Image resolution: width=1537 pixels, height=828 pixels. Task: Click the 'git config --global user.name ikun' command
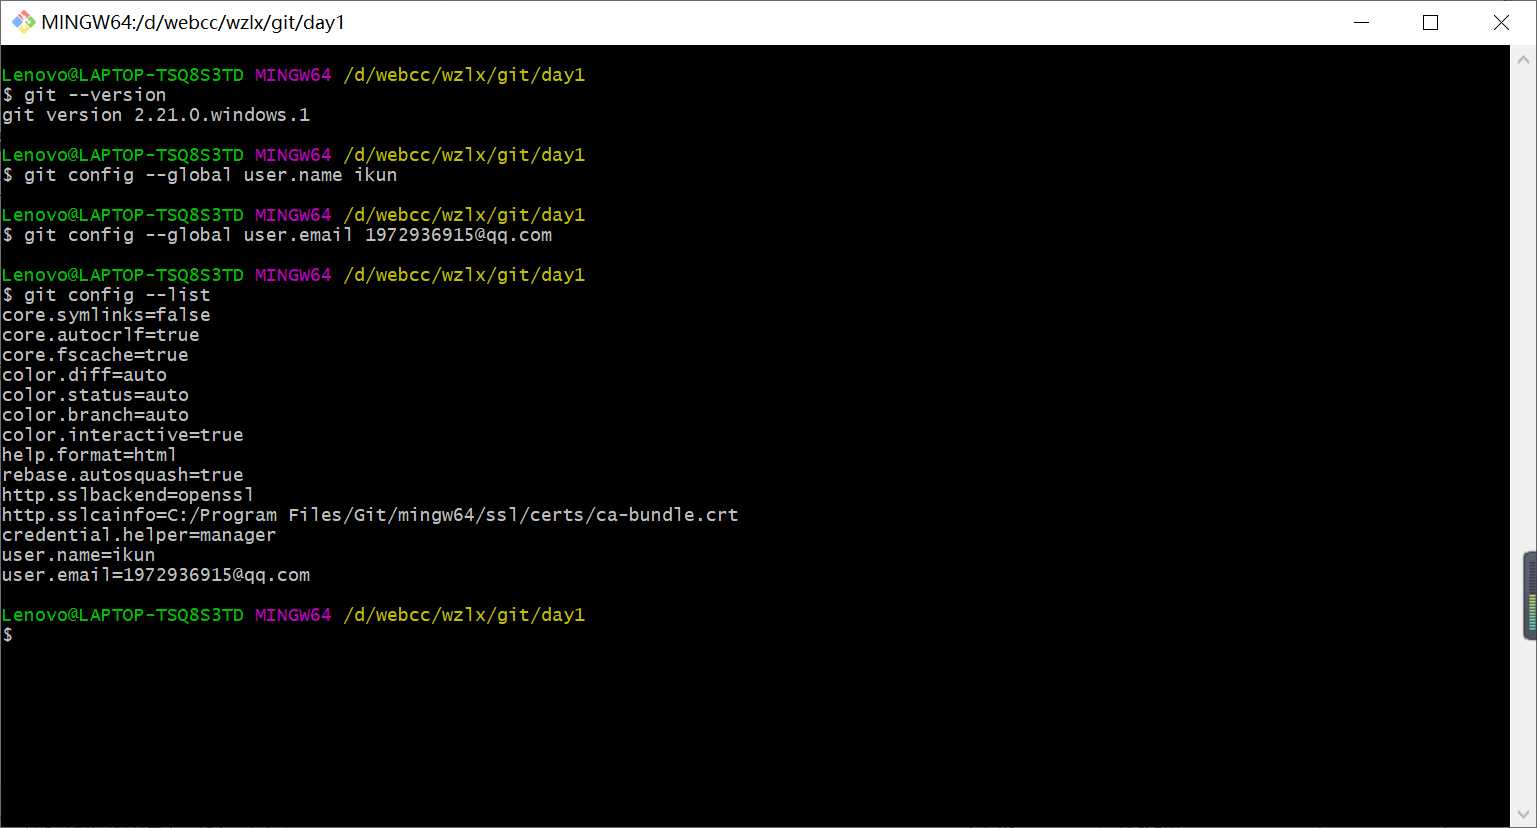point(200,175)
